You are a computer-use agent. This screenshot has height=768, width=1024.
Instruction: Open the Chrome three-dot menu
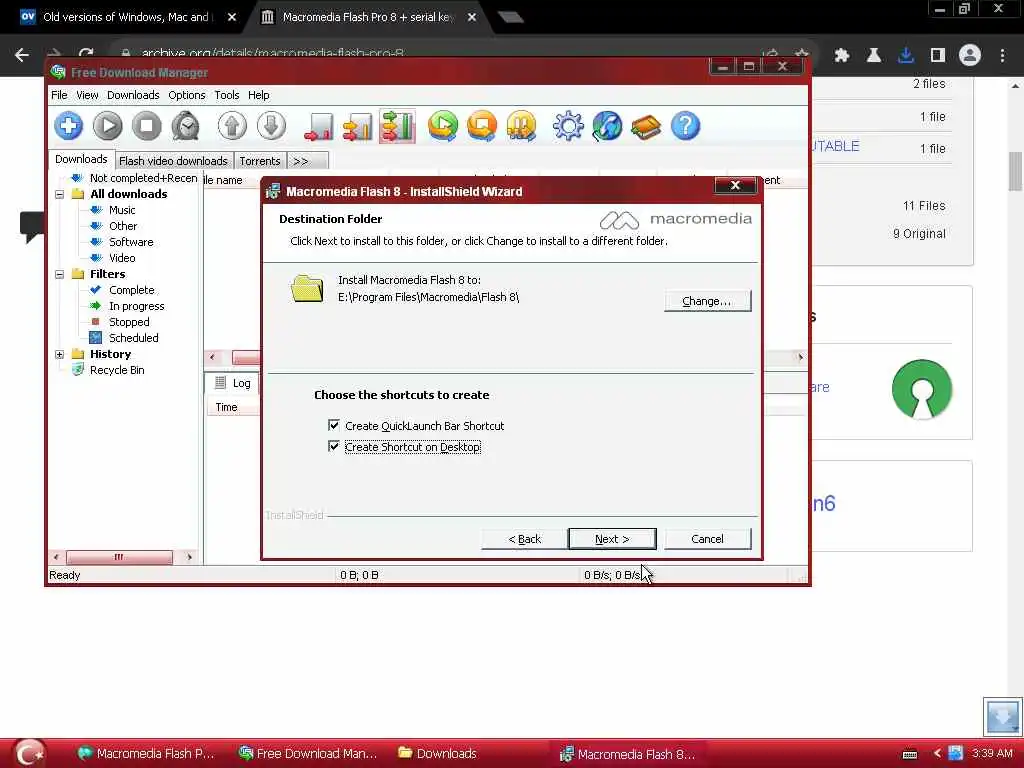1002,56
